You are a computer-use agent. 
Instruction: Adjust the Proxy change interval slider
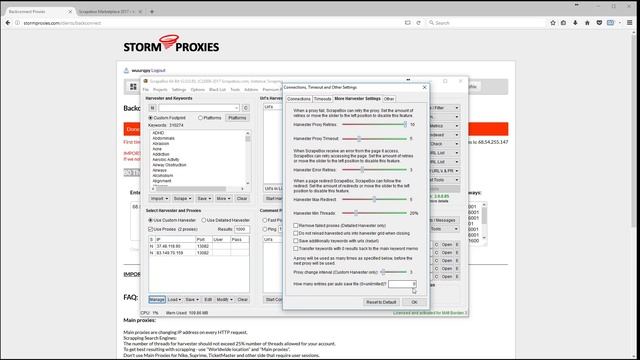(x=393, y=272)
